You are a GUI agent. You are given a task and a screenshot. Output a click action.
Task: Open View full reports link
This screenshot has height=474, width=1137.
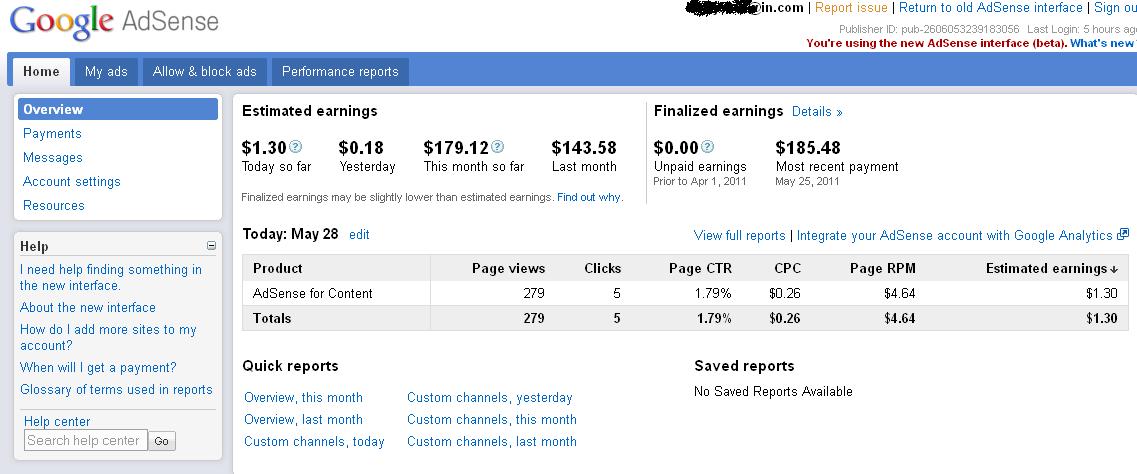pyautogui.click(x=740, y=236)
